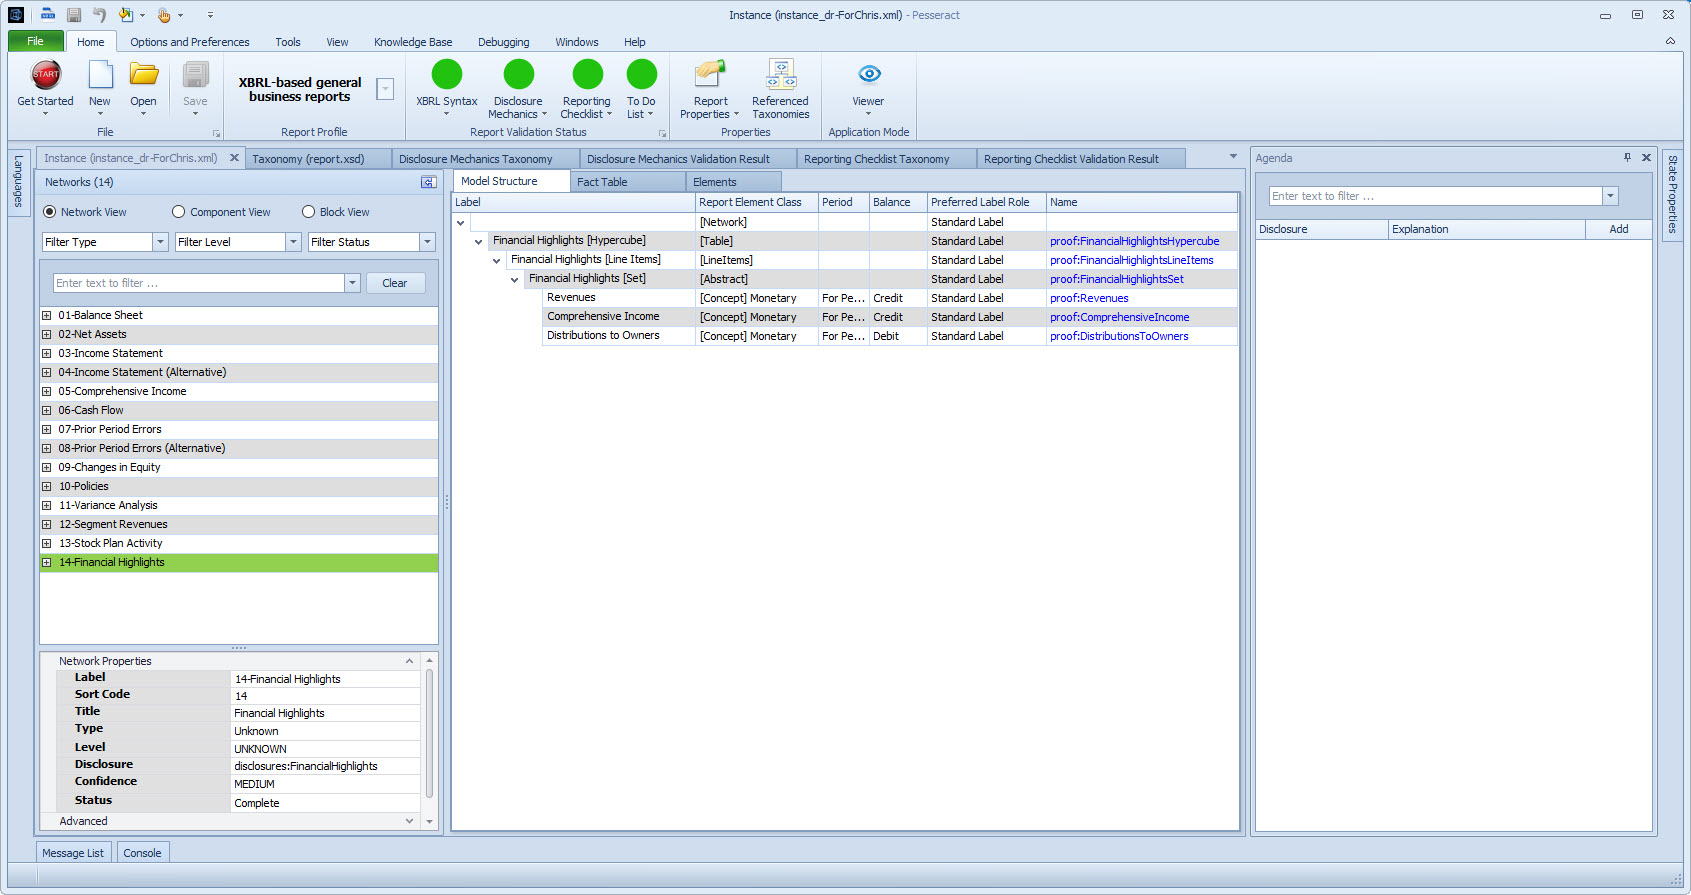
Task: Click the To Do List green icon
Action: click(641, 74)
